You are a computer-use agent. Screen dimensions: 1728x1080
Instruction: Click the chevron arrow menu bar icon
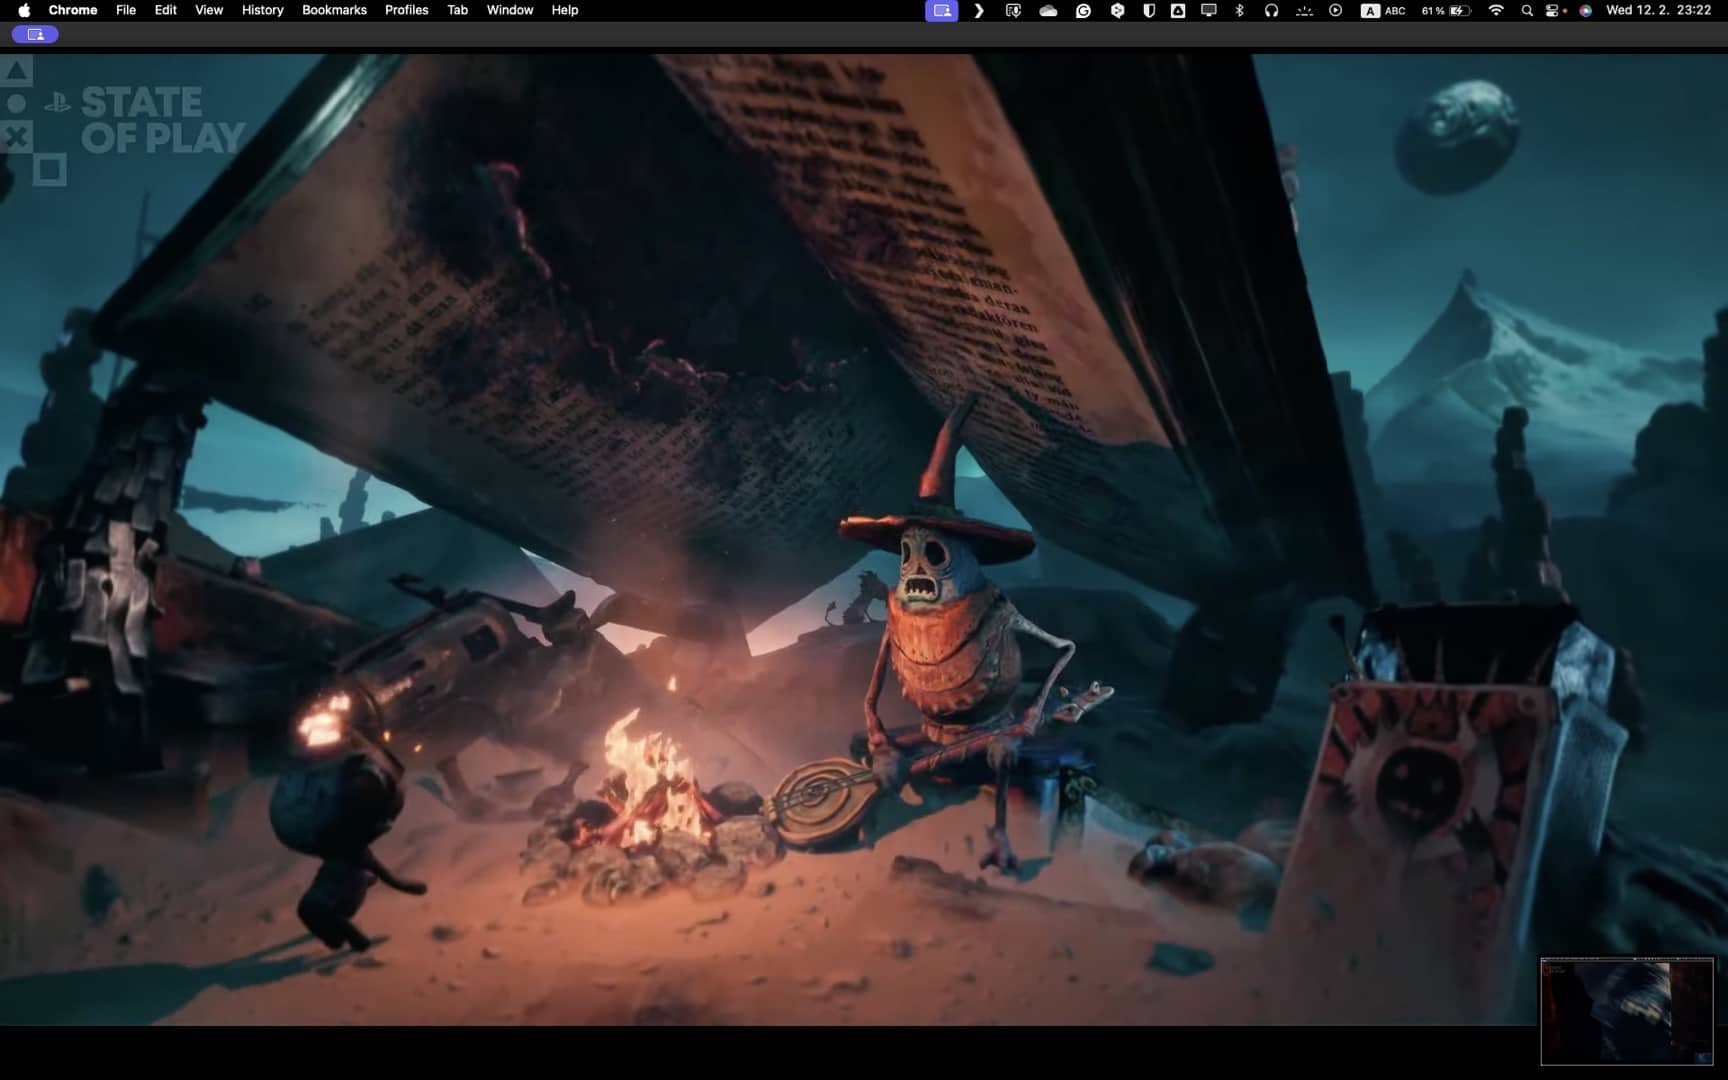[979, 10]
